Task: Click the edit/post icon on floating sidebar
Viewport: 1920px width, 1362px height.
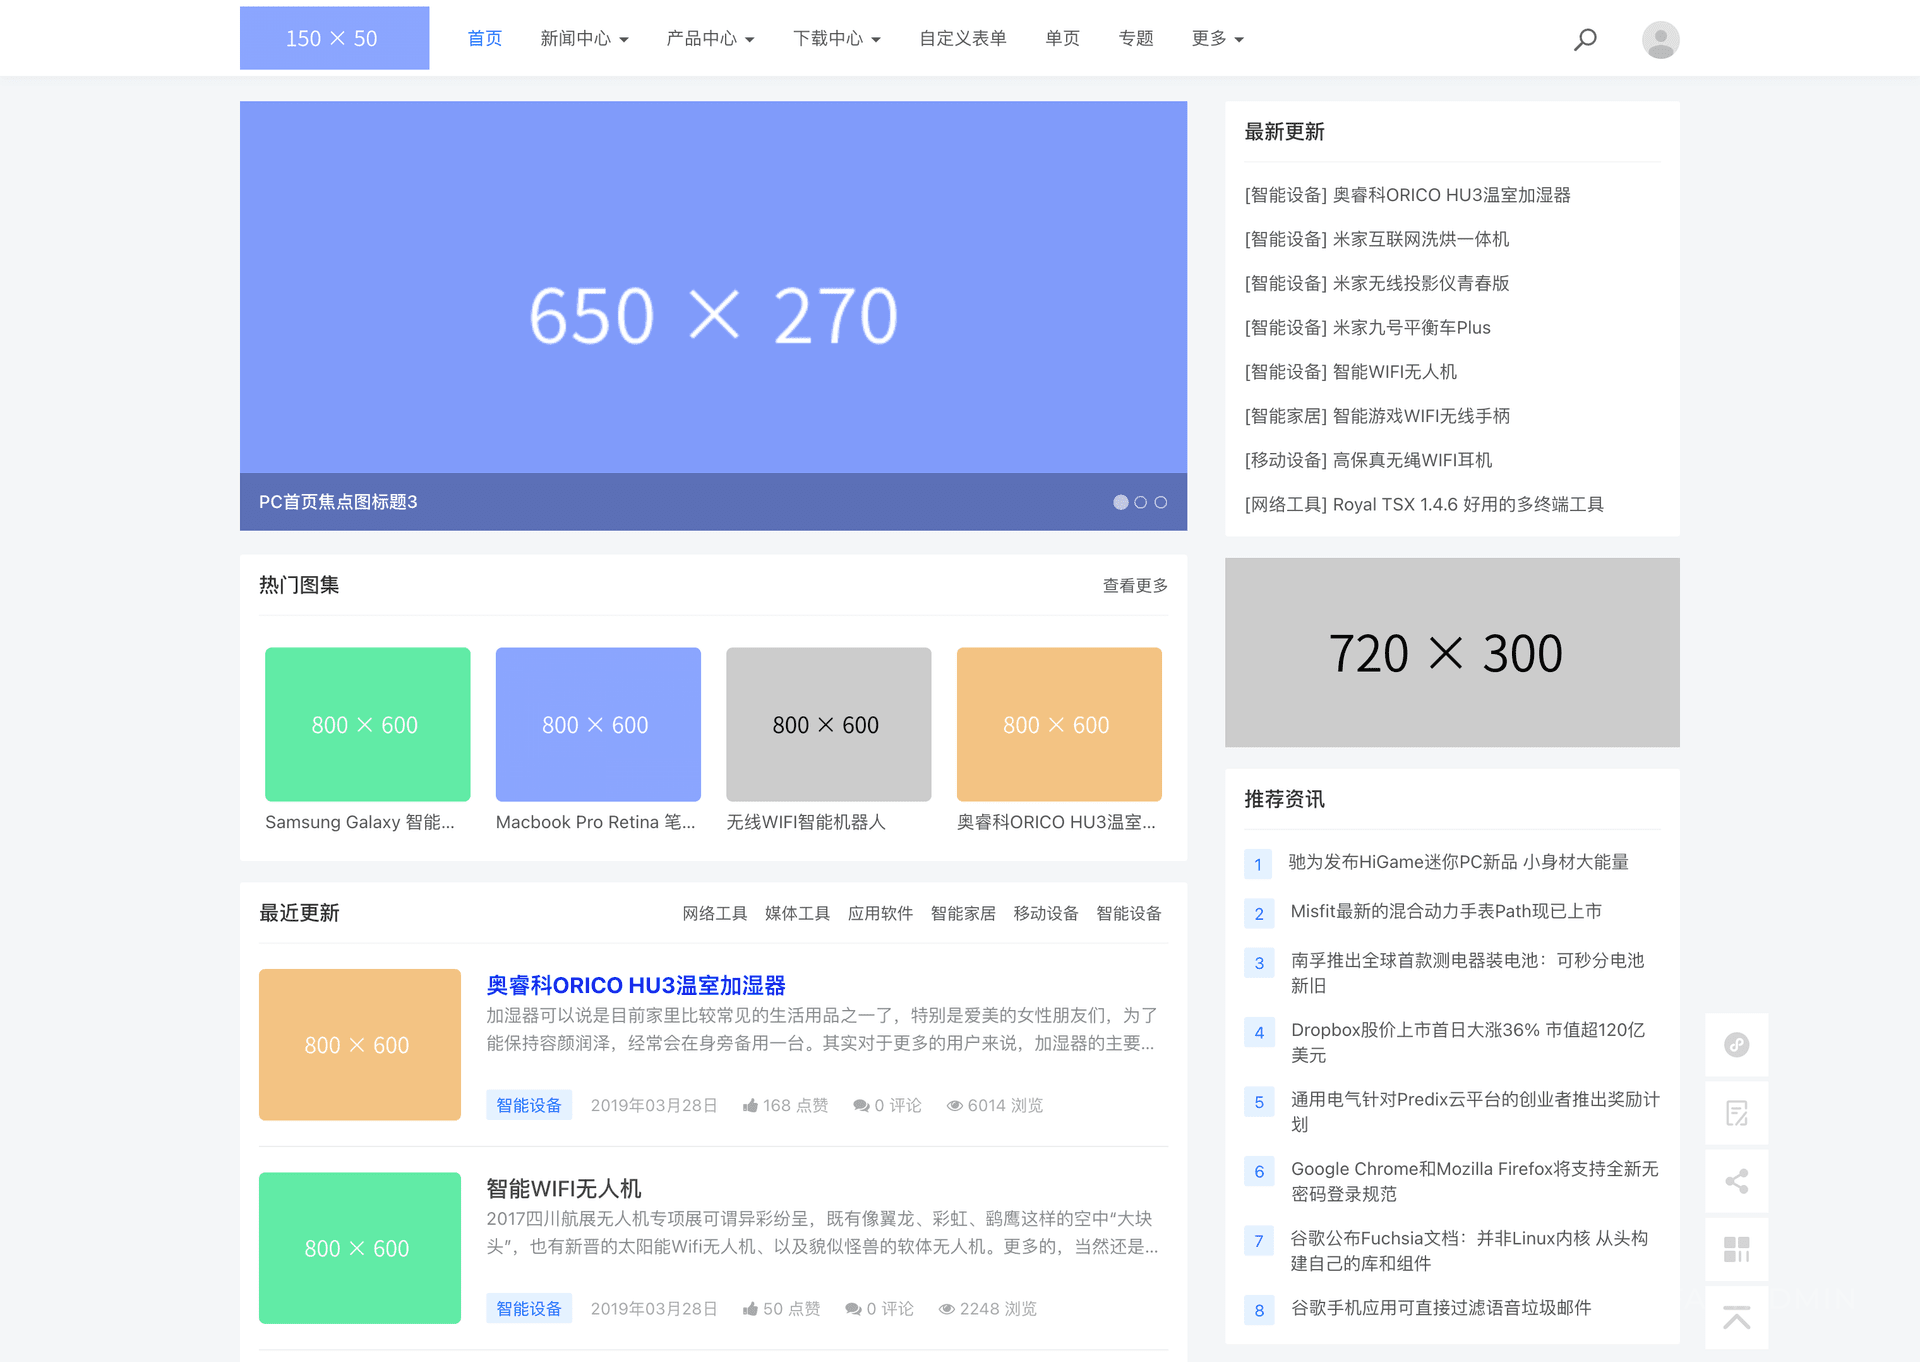Action: click(x=1737, y=1113)
